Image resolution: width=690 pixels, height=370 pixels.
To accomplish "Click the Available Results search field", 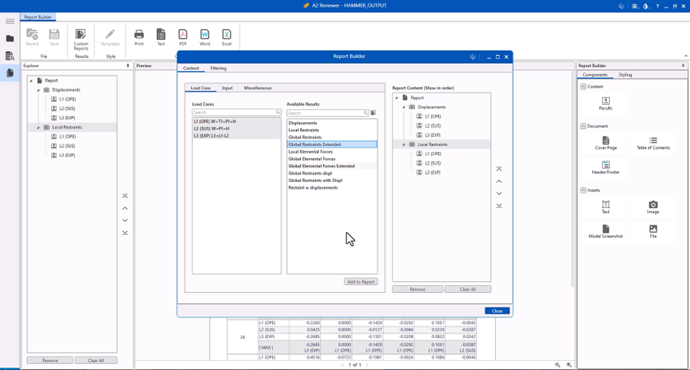I will pyautogui.click(x=327, y=113).
